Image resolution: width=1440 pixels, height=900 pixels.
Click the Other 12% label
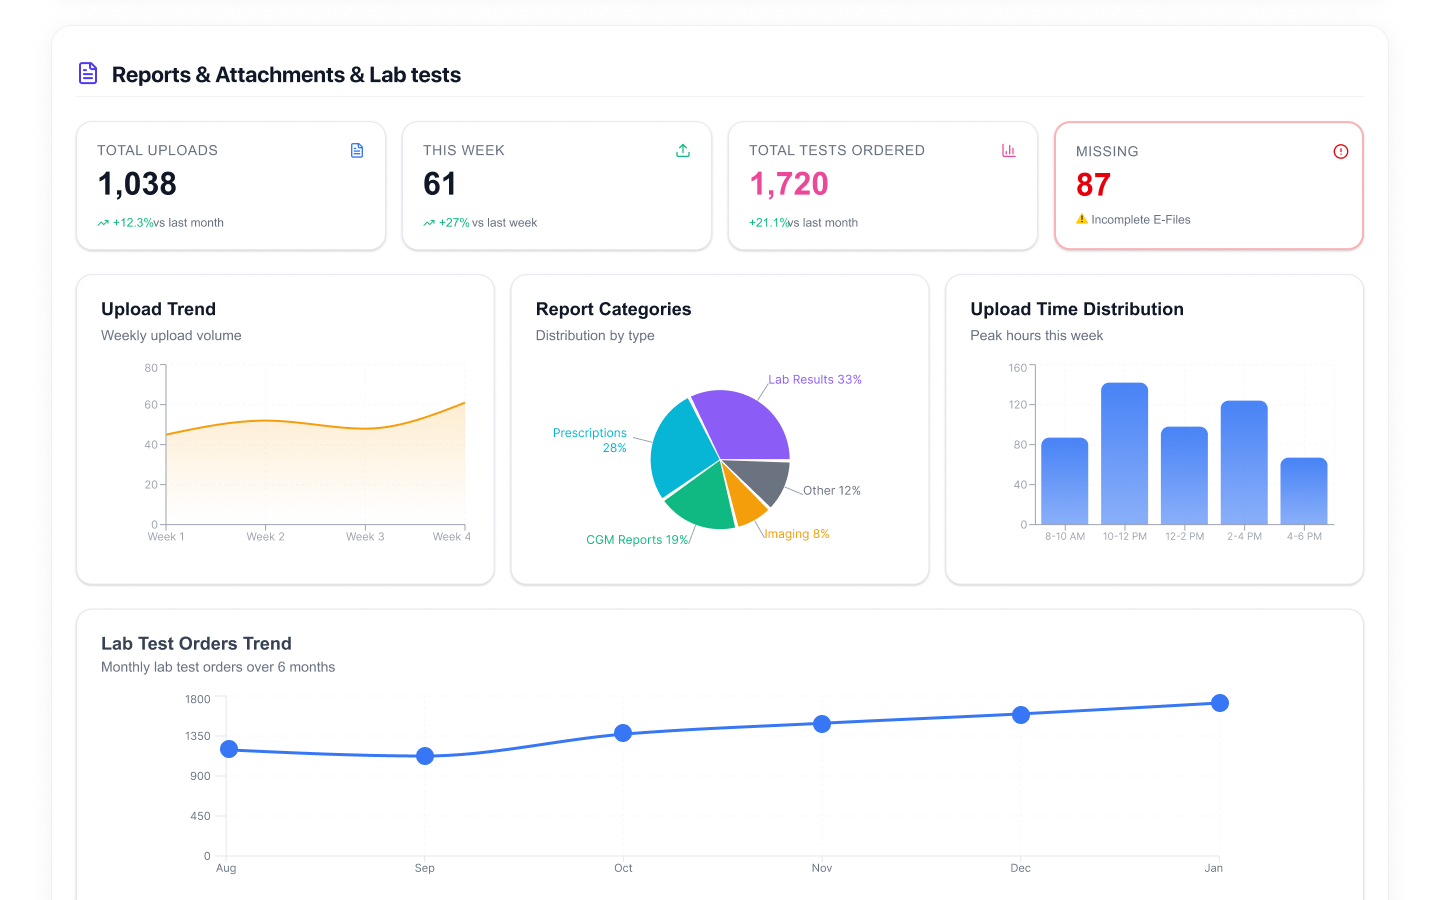pyautogui.click(x=832, y=491)
